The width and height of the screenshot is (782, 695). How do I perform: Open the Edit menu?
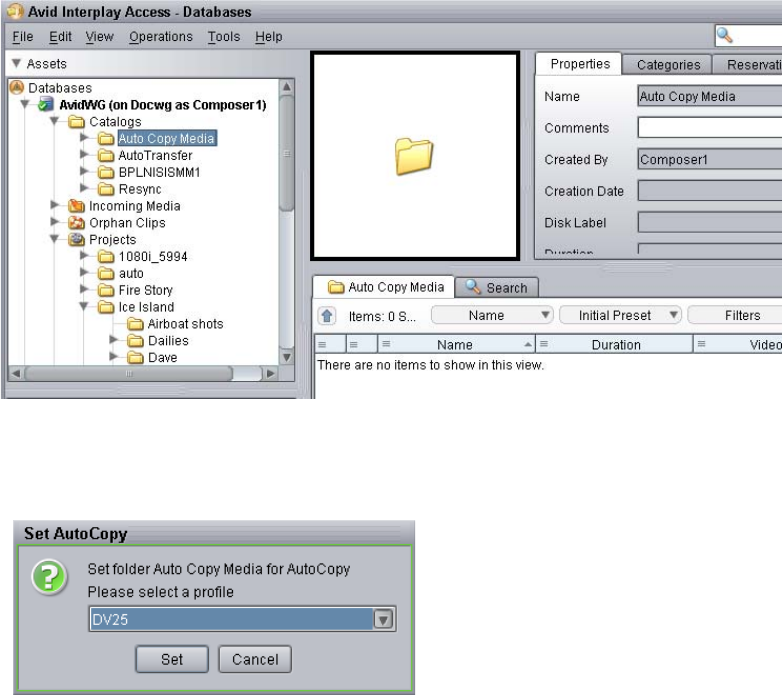pyautogui.click(x=60, y=37)
